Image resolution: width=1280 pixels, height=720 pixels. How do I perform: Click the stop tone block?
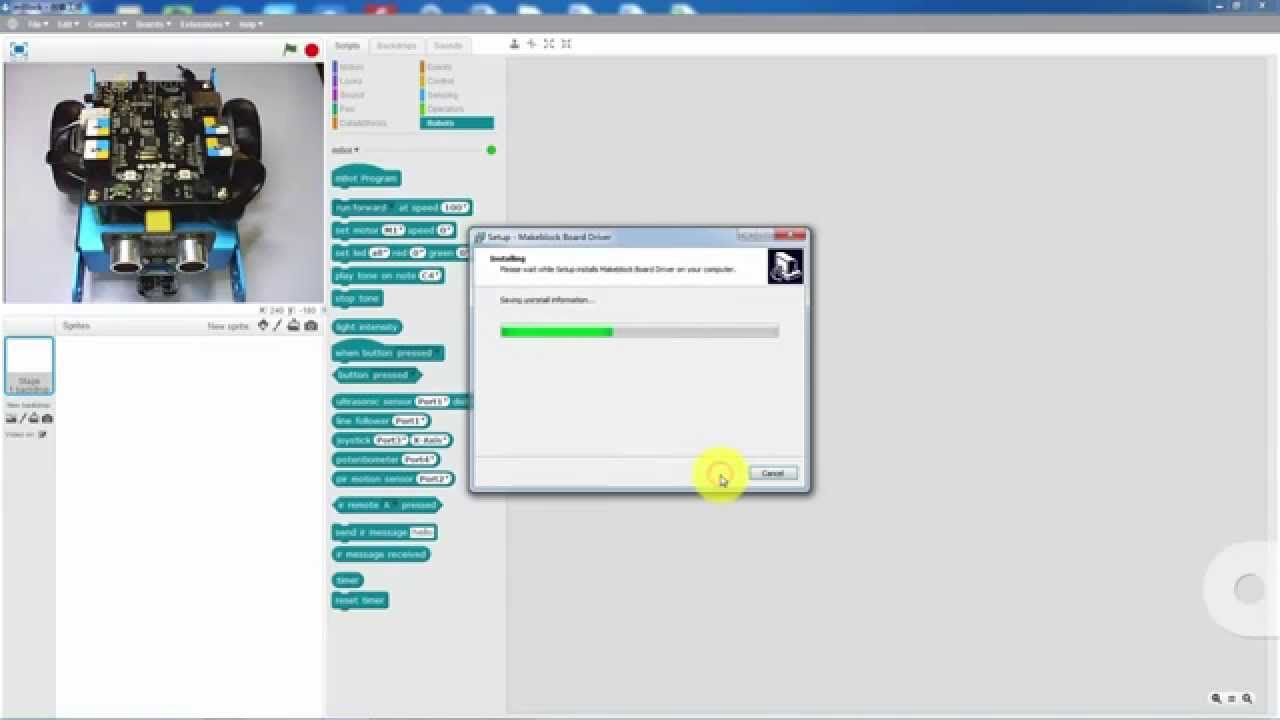coord(358,298)
